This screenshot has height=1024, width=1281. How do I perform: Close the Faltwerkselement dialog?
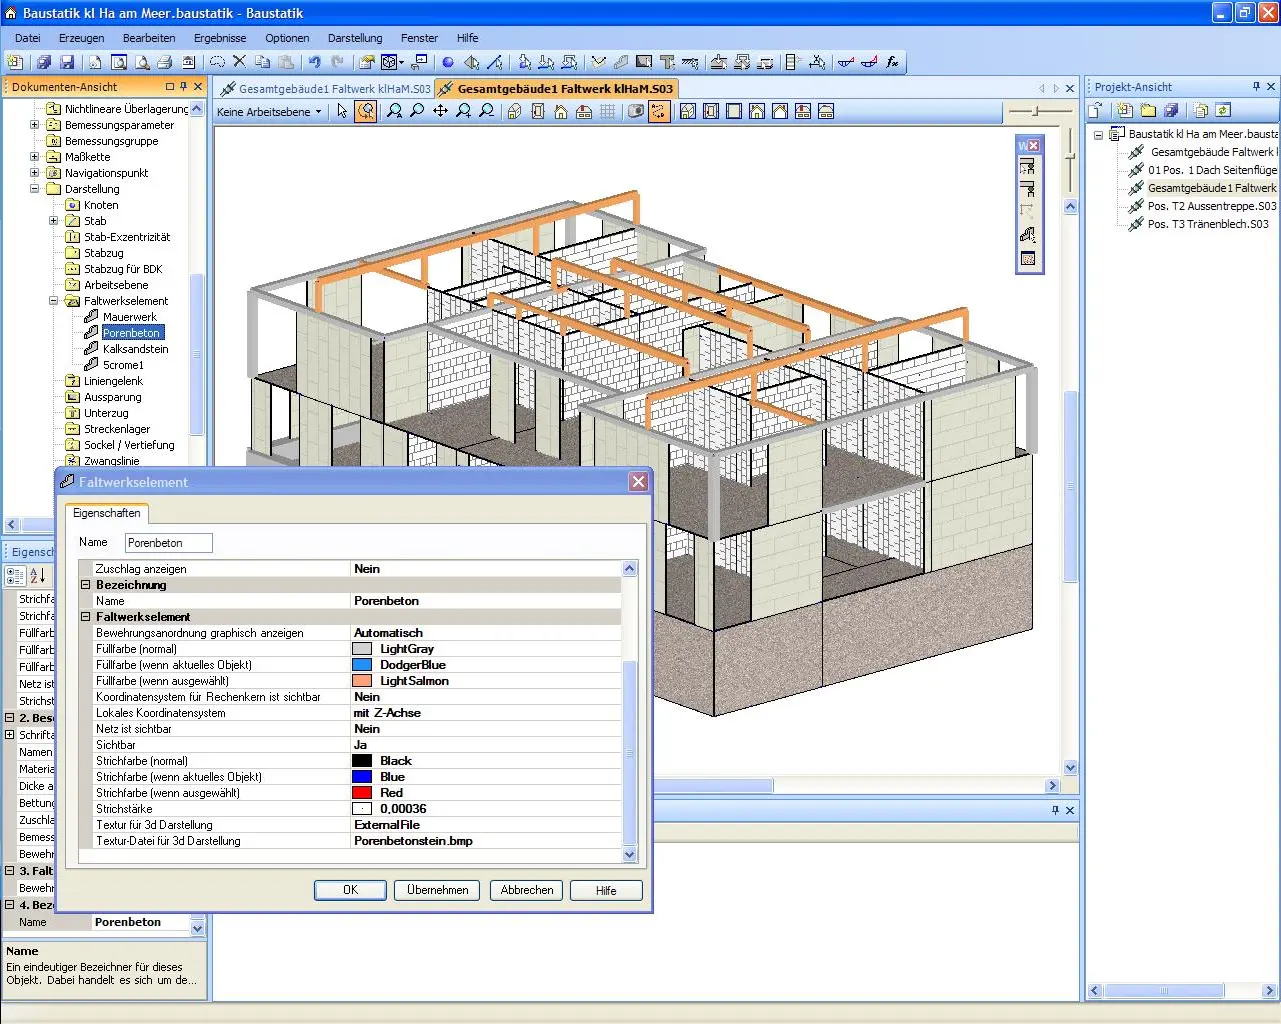coord(638,482)
